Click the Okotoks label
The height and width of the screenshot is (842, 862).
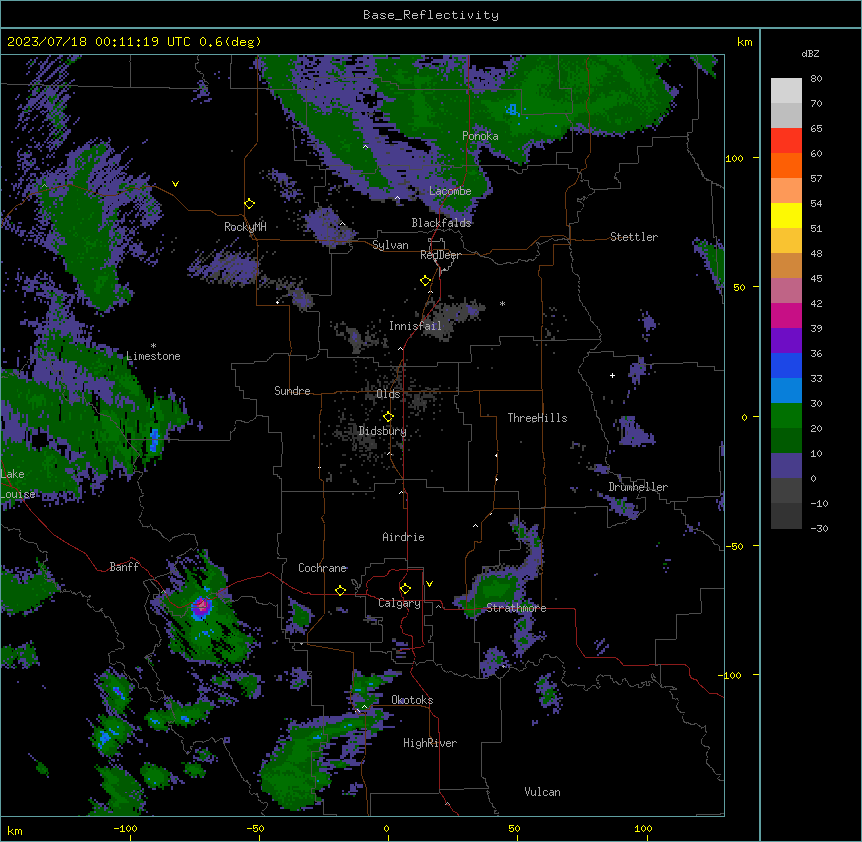click(x=412, y=700)
